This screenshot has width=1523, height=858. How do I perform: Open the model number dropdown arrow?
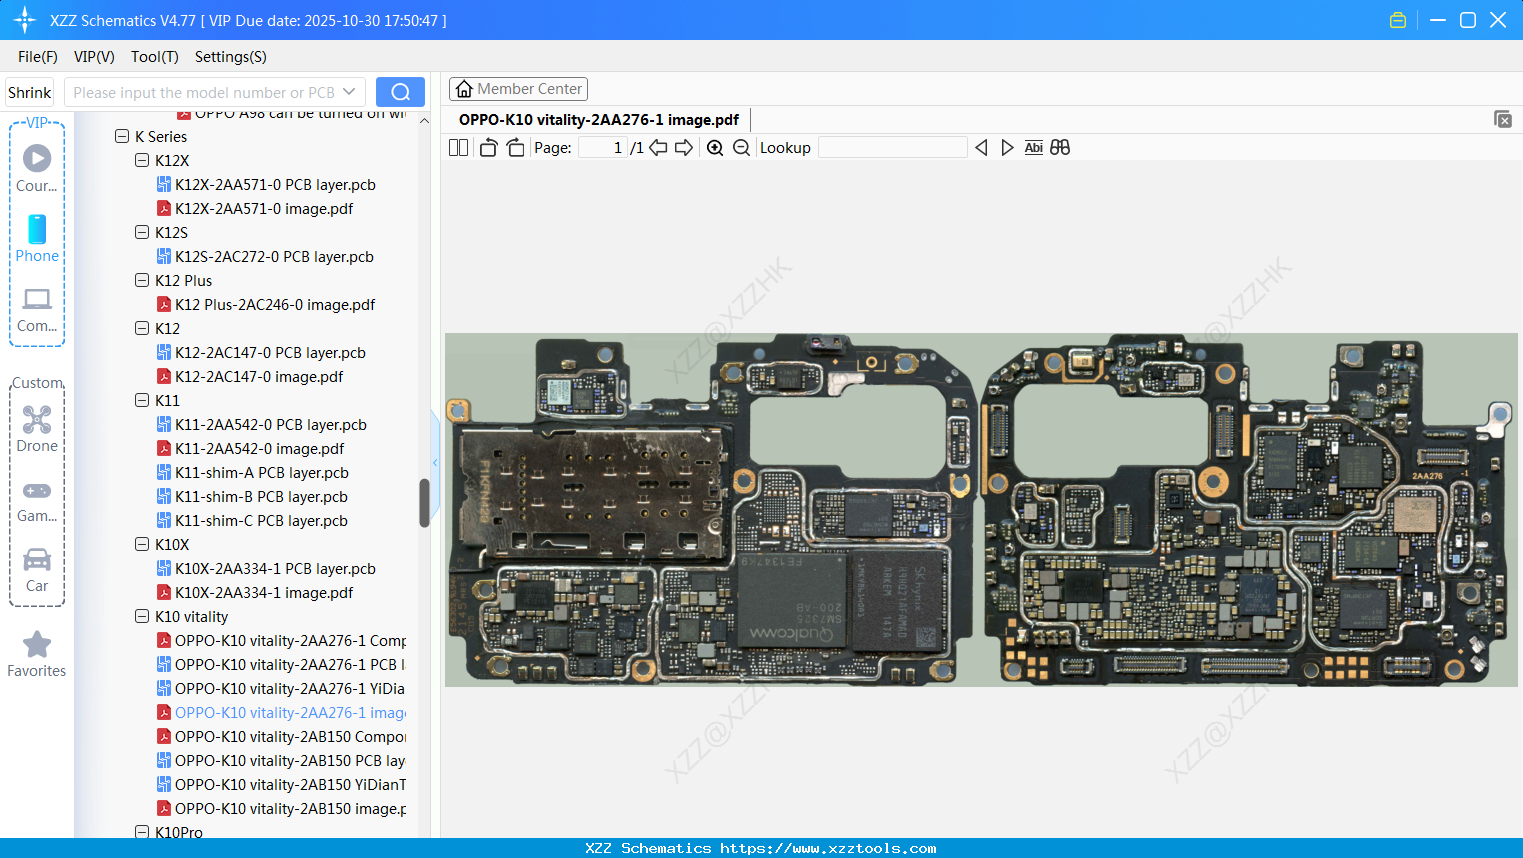[x=349, y=92]
